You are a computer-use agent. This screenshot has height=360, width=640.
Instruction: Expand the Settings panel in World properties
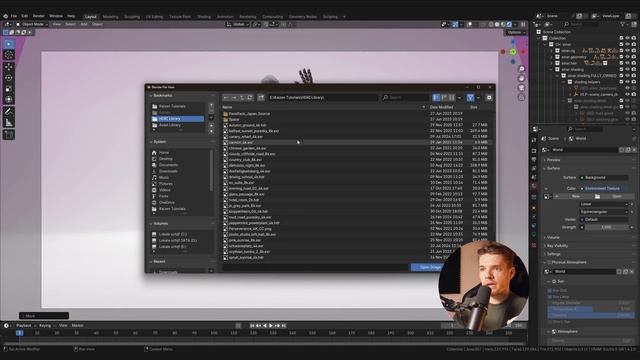click(553, 254)
